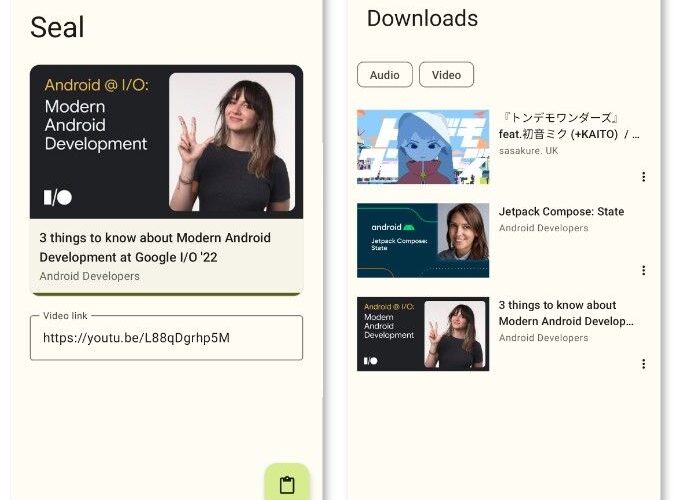Open the Jetpack Compose: State thumbnail

click(423, 241)
